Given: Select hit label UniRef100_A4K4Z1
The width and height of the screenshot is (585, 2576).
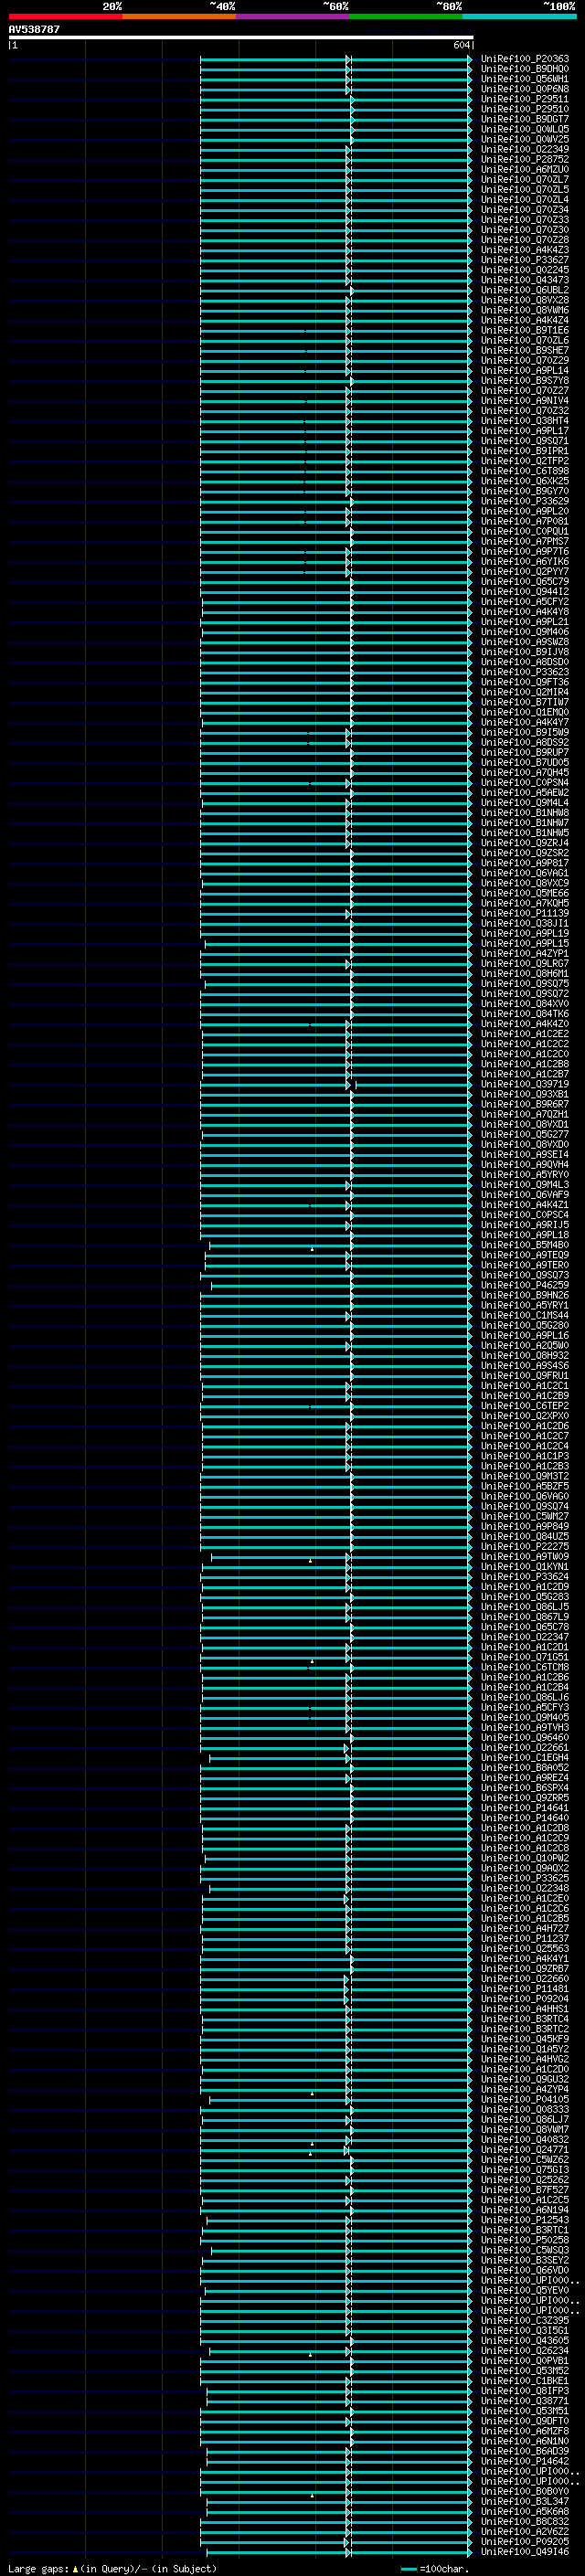Looking at the screenshot, I should (x=525, y=1205).
